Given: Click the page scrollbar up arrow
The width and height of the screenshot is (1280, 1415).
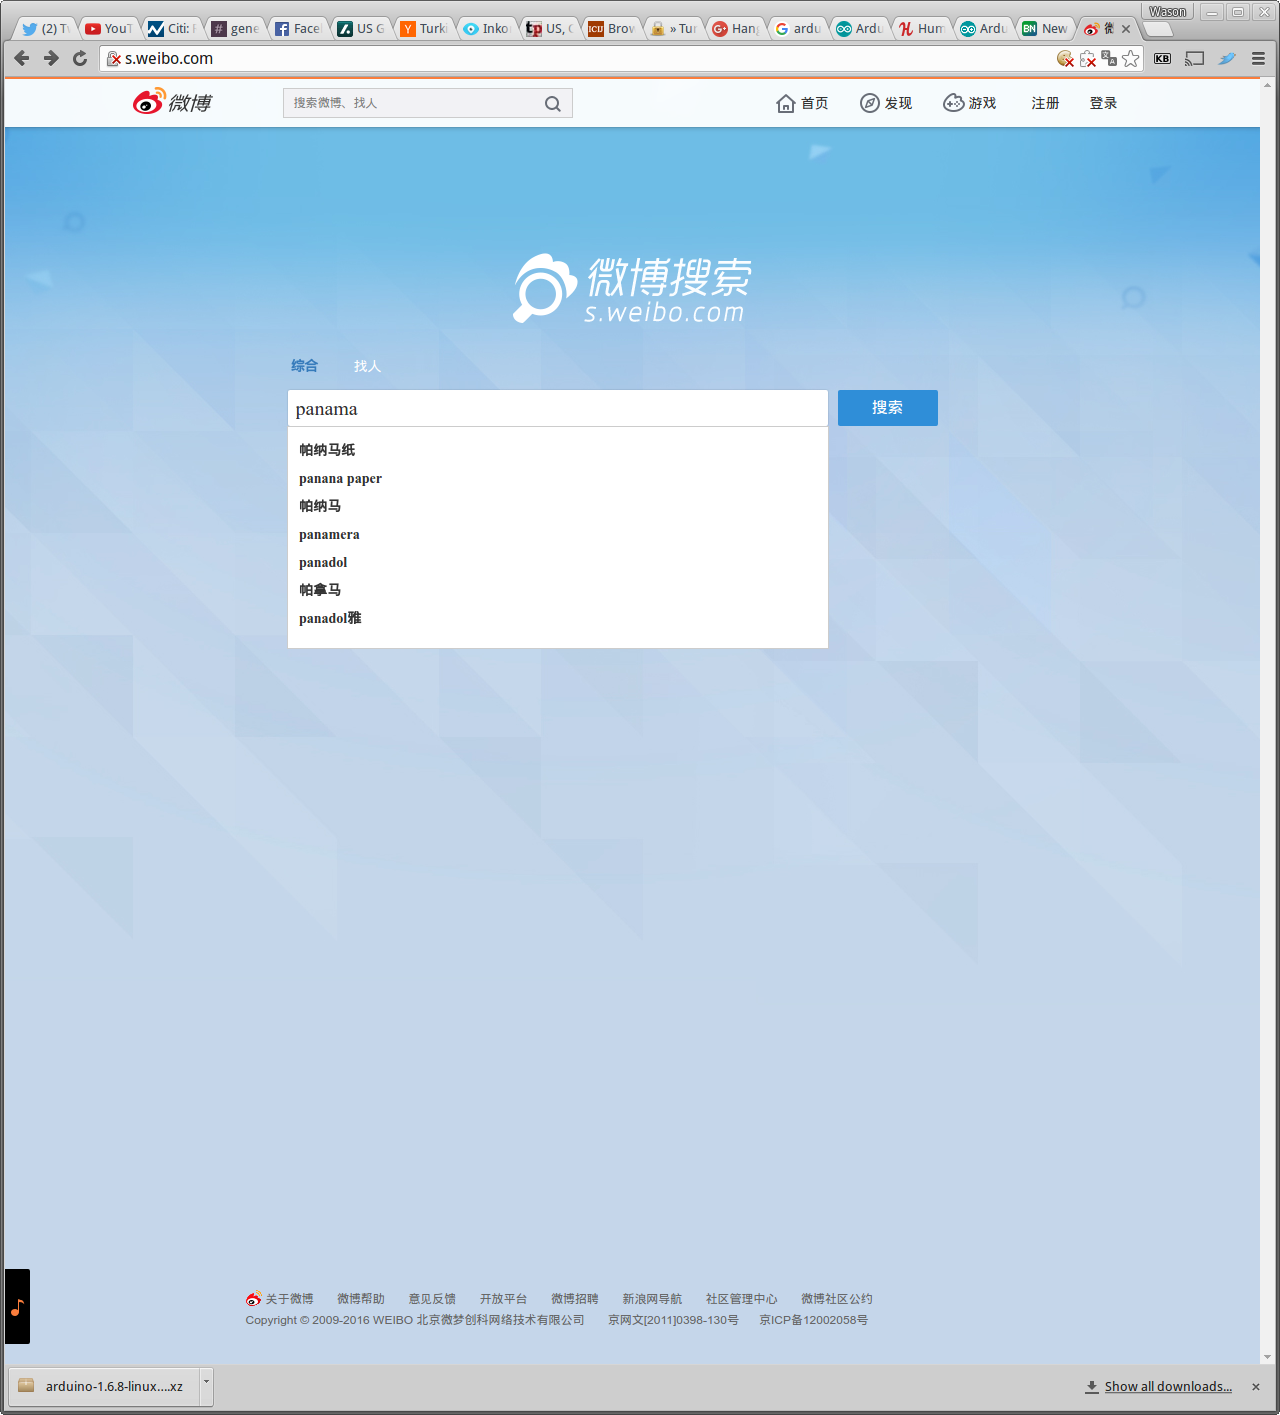Looking at the screenshot, I should click(x=1268, y=84).
